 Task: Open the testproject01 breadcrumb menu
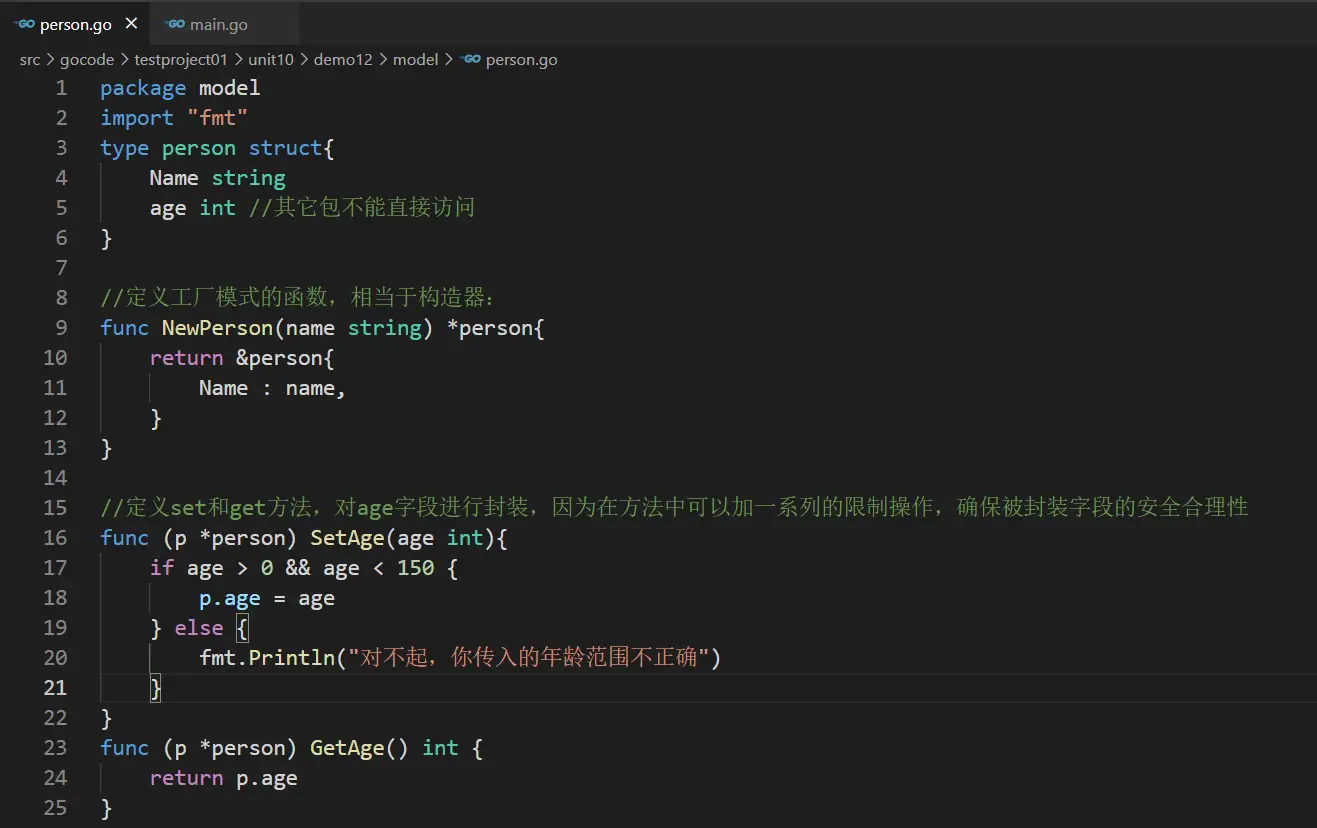tap(181, 59)
